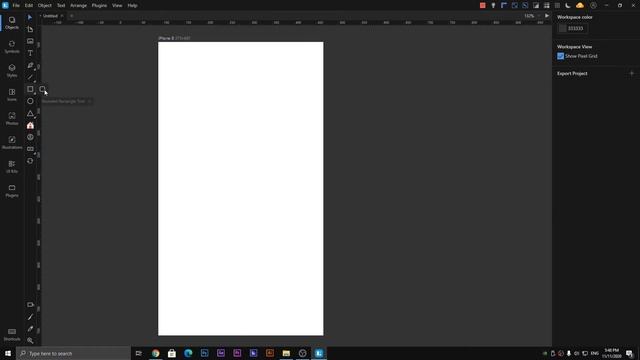Open the Arrange menu
The width and height of the screenshot is (640, 360).
tap(78, 5)
